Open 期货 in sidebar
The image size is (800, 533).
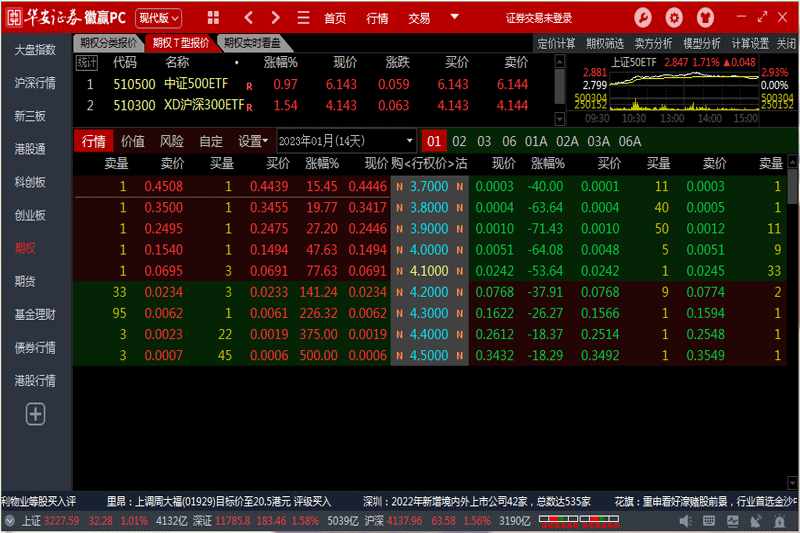pos(24,282)
